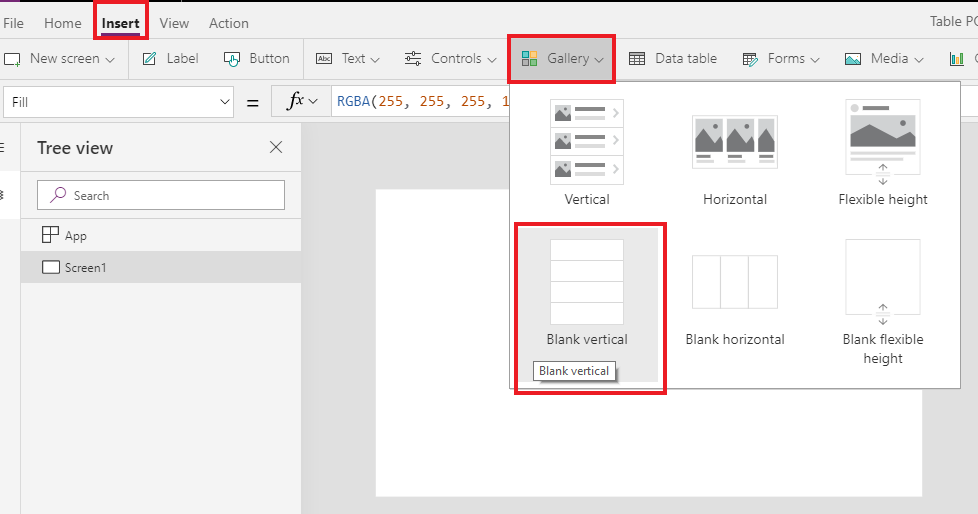Insert a Data table
Viewport: 978px width, 514px height.
pyautogui.click(x=673, y=59)
